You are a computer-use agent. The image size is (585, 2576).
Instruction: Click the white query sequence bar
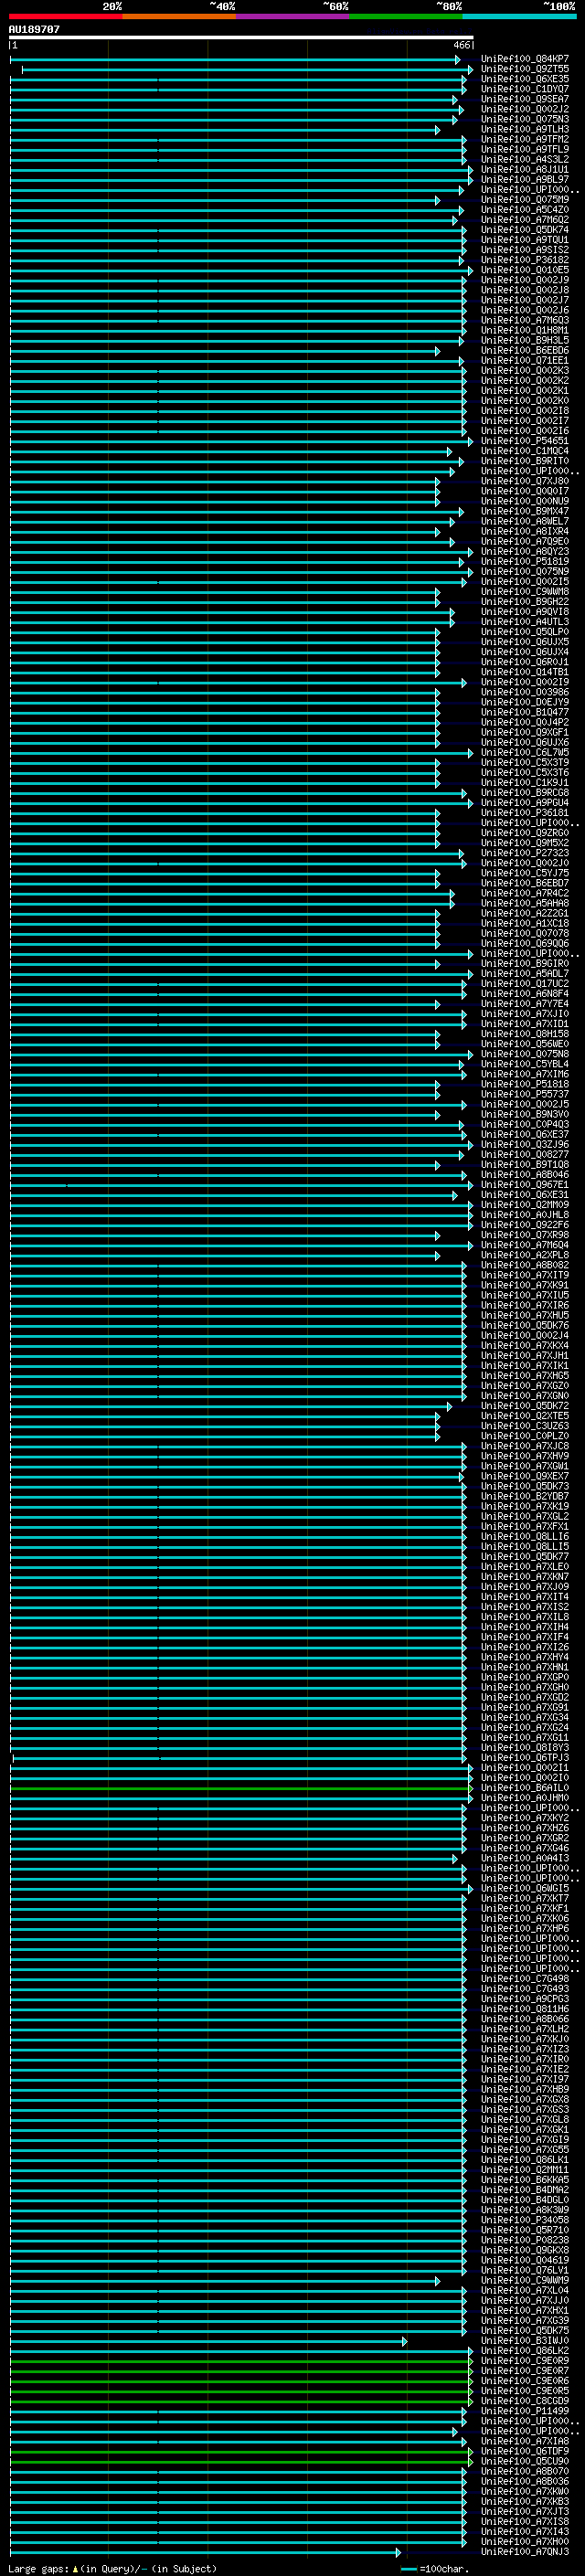[x=241, y=37]
